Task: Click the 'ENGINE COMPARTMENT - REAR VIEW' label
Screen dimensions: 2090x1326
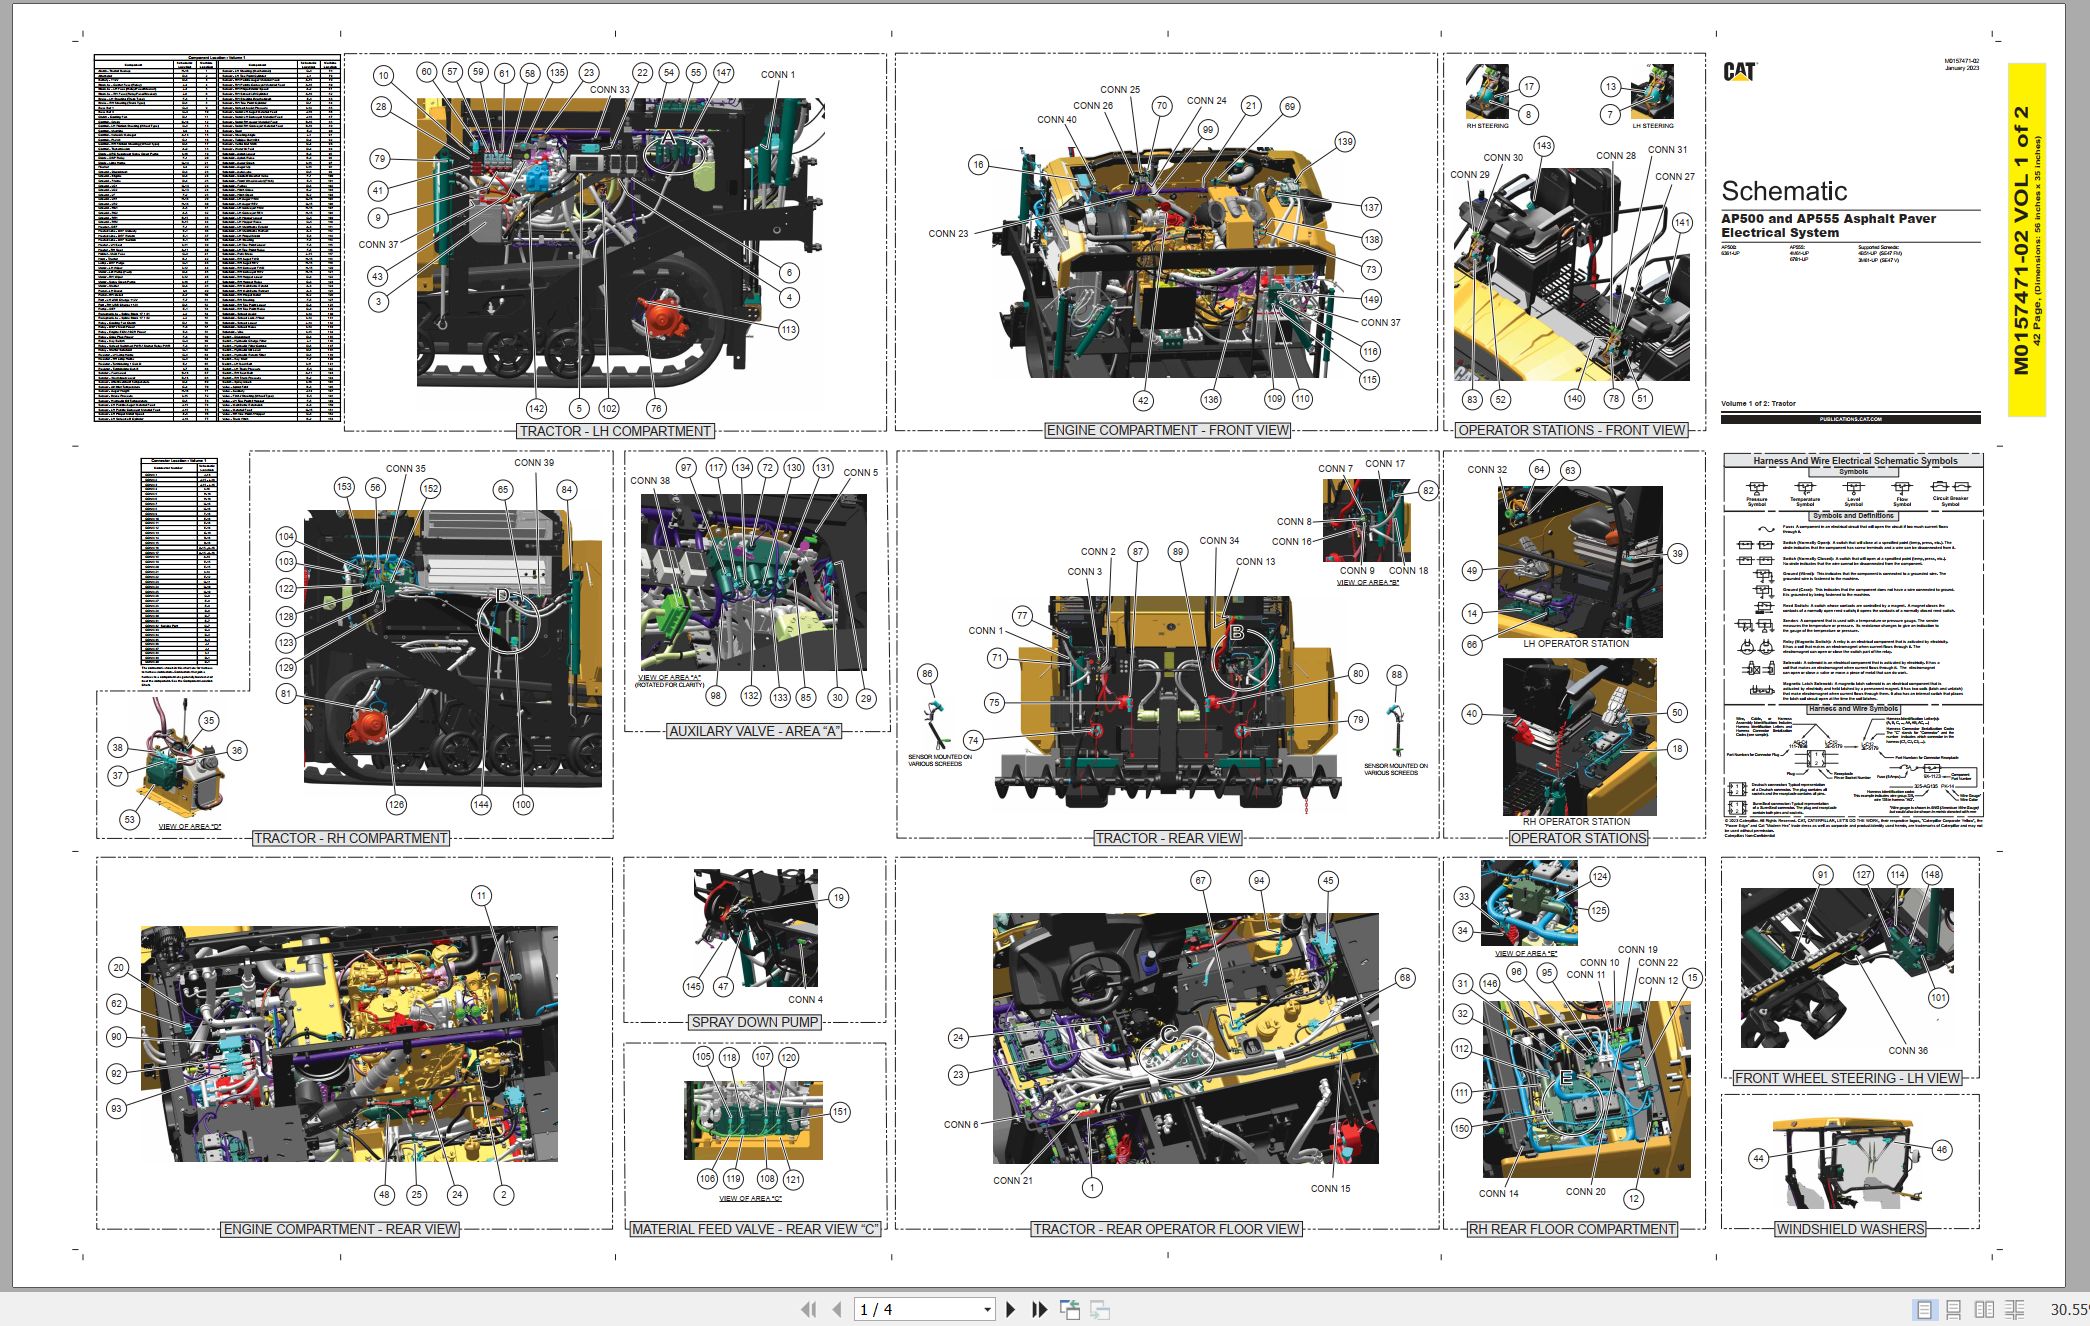Action: click(x=340, y=1229)
